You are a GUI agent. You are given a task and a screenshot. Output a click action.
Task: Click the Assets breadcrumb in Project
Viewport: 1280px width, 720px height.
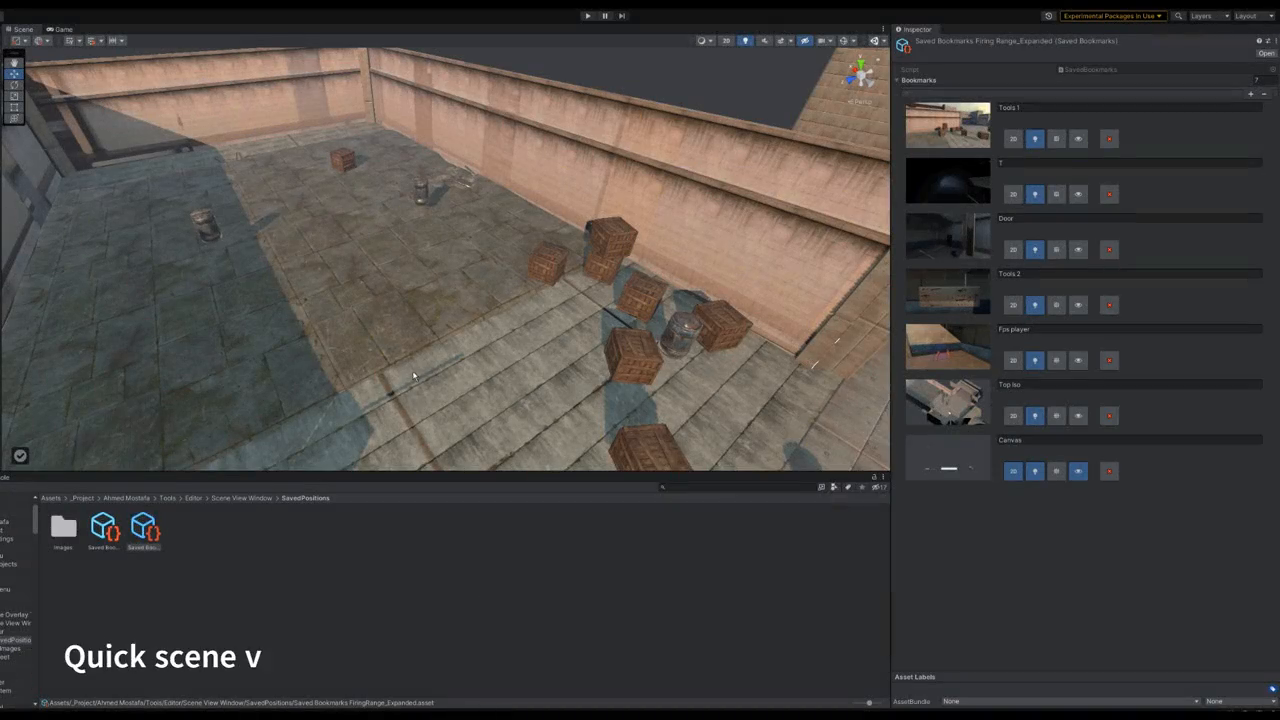(50, 498)
